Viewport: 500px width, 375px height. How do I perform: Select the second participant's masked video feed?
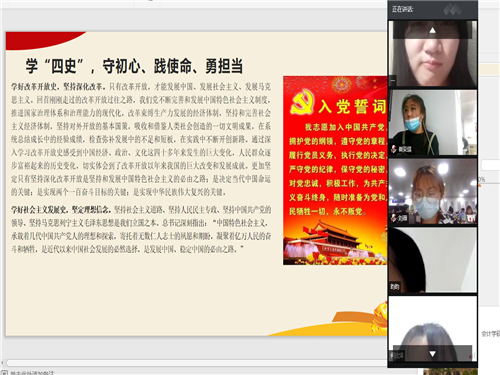pos(433,122)
